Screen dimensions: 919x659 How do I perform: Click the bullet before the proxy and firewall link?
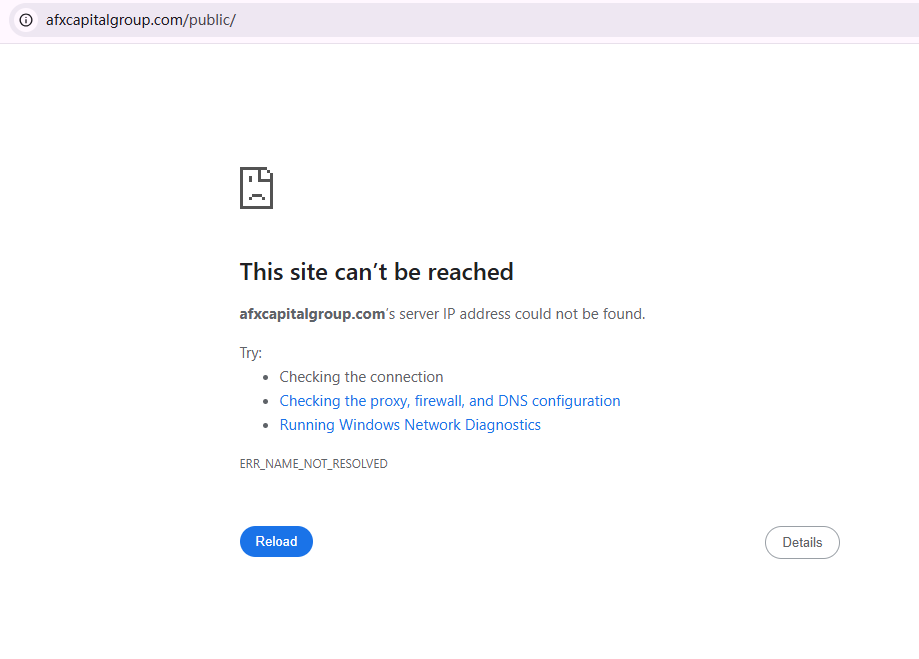[x=266, y=402]
